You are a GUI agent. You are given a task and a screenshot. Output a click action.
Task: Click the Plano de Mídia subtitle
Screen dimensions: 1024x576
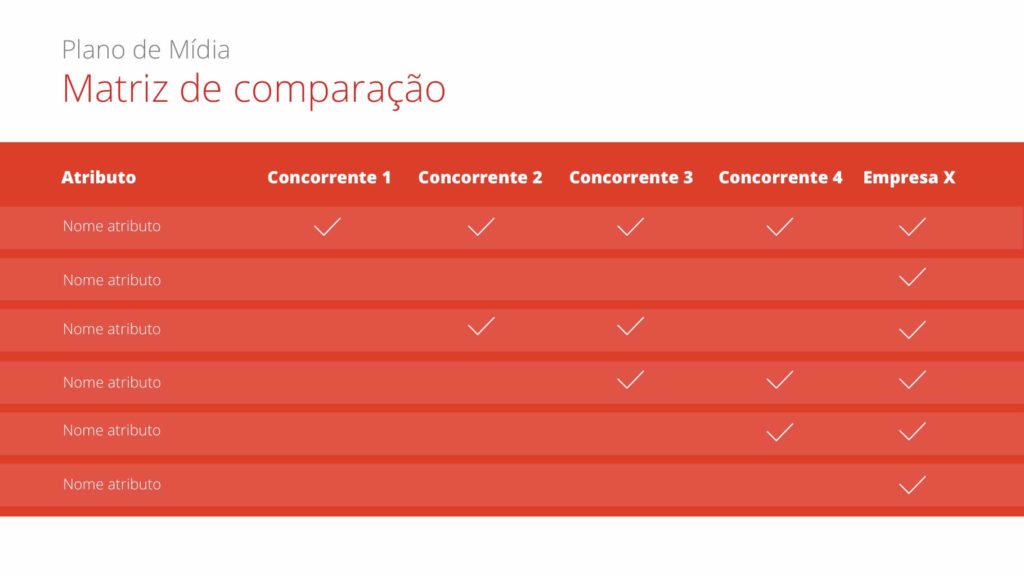[146, 49]
